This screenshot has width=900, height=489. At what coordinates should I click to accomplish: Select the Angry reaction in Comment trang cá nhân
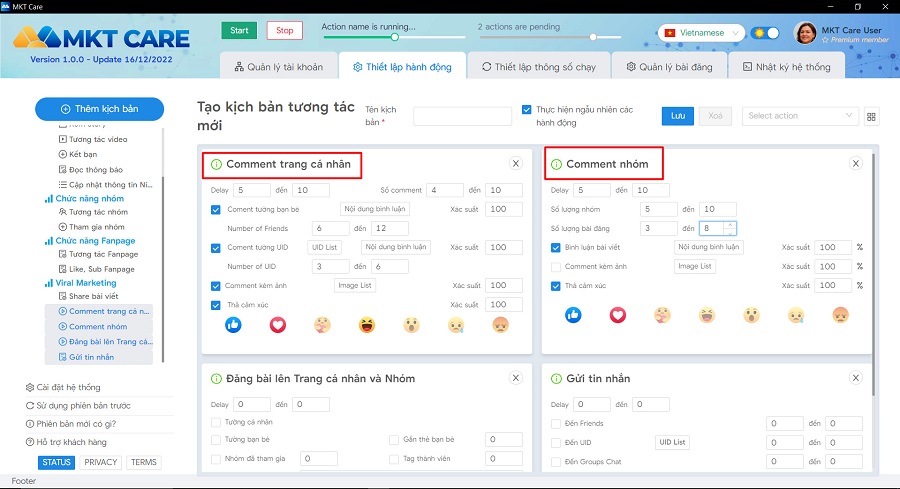[501, 325]
